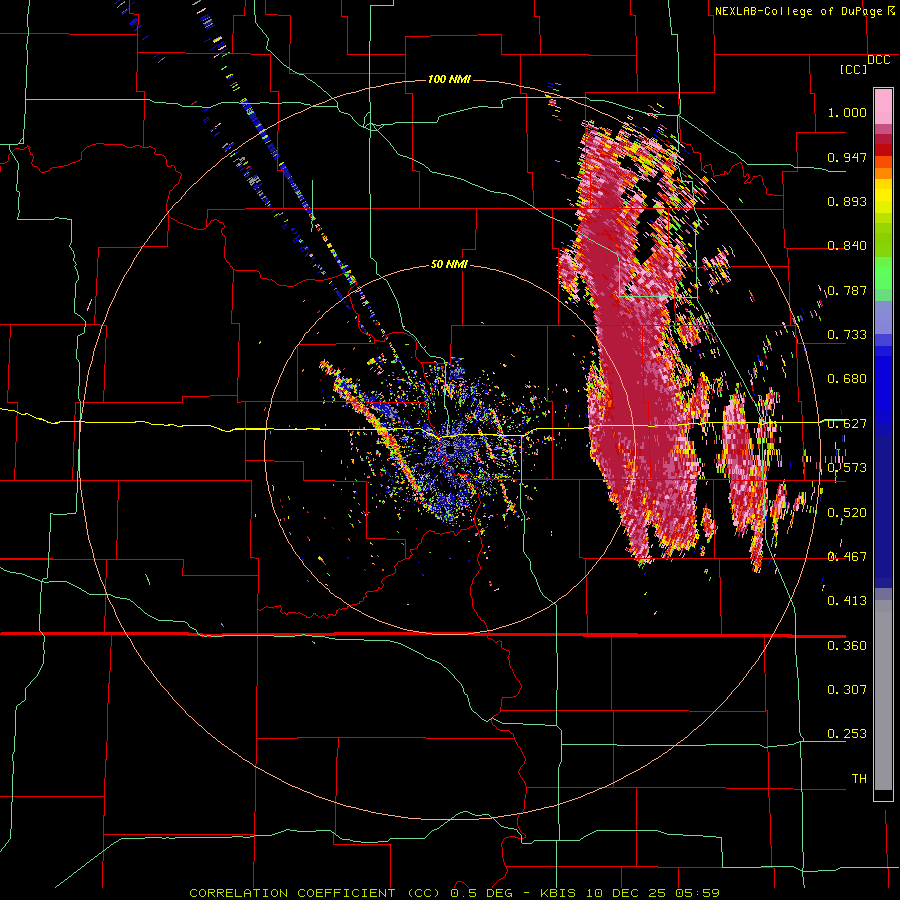Image resolution: width=900 pixels, height=900 pixels.
Task: Select the 0.680 legend value
Action: [x=847, y=379]
